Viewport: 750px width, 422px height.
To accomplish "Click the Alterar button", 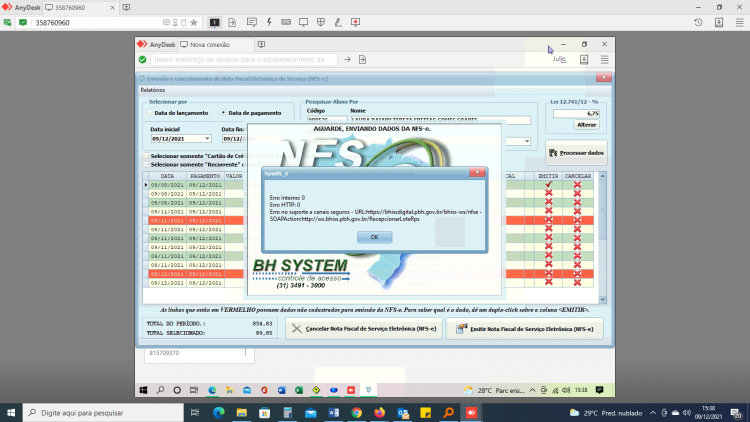I will (x=586, y=125).
